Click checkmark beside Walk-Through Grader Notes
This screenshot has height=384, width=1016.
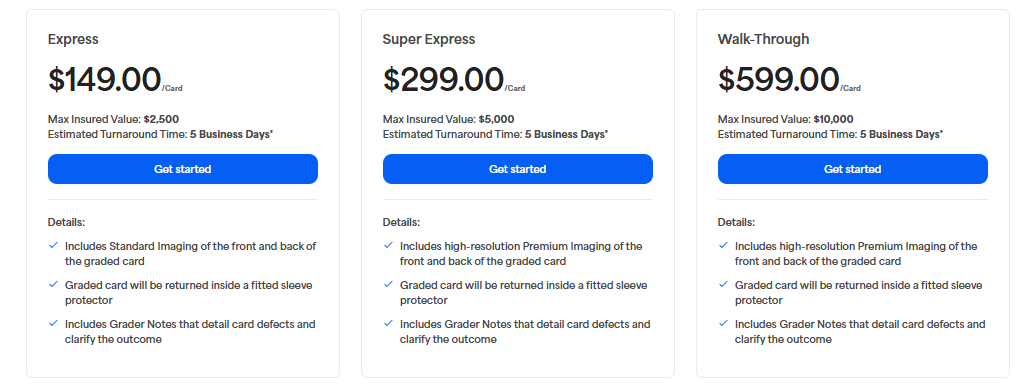(x=723, y=323)
